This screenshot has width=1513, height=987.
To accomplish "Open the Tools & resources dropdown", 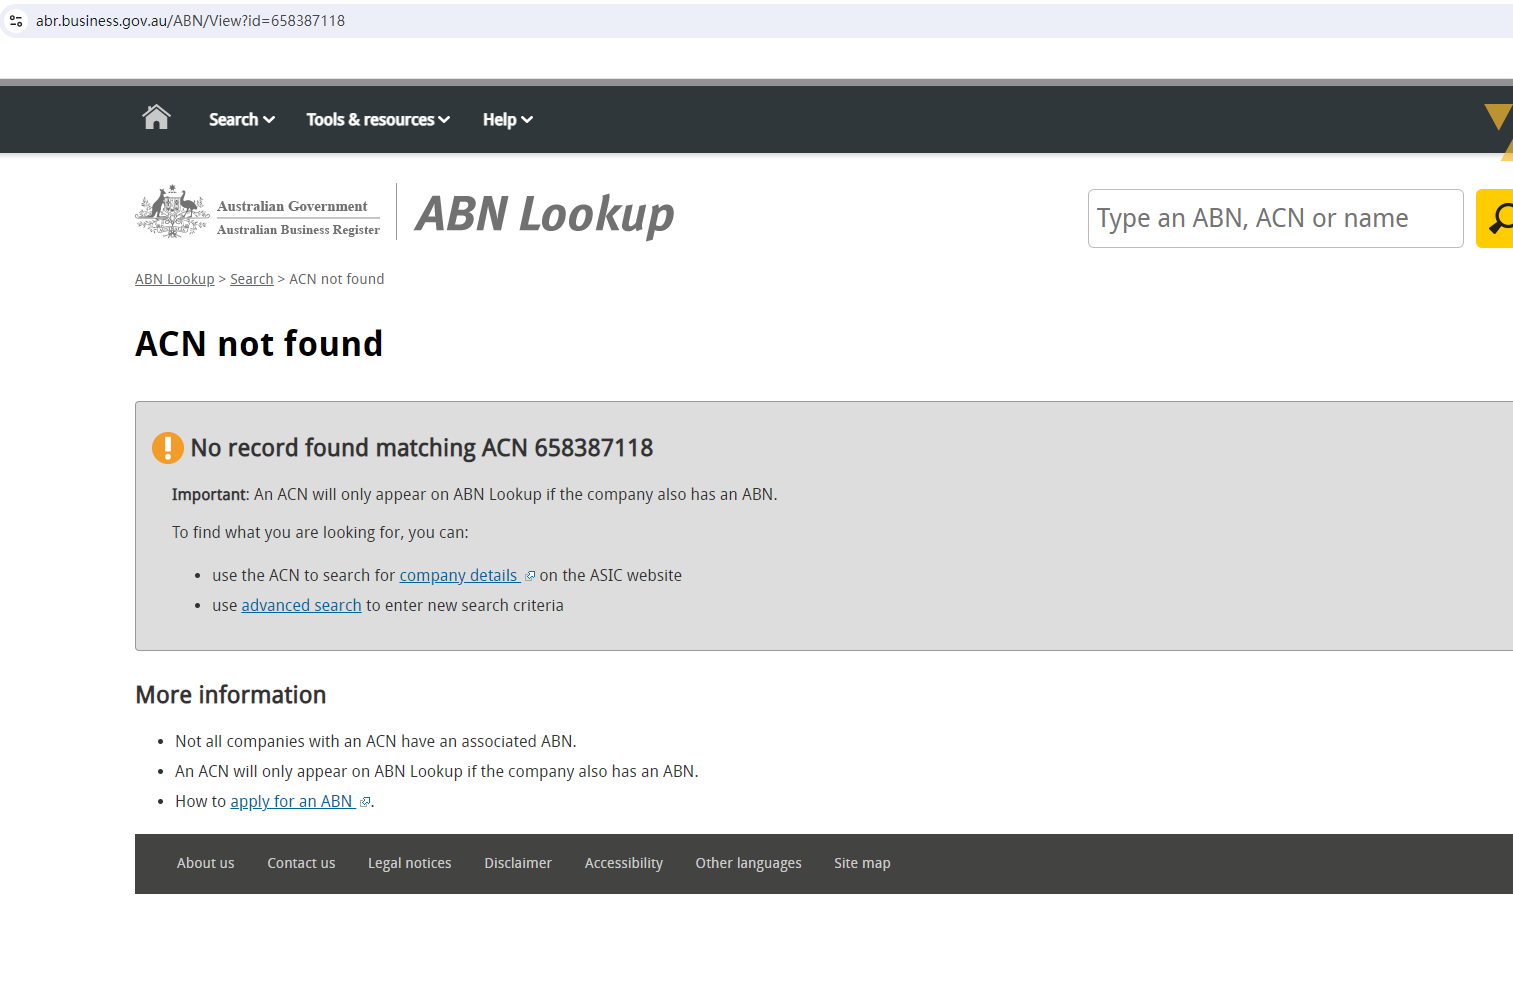I will 377,120.
